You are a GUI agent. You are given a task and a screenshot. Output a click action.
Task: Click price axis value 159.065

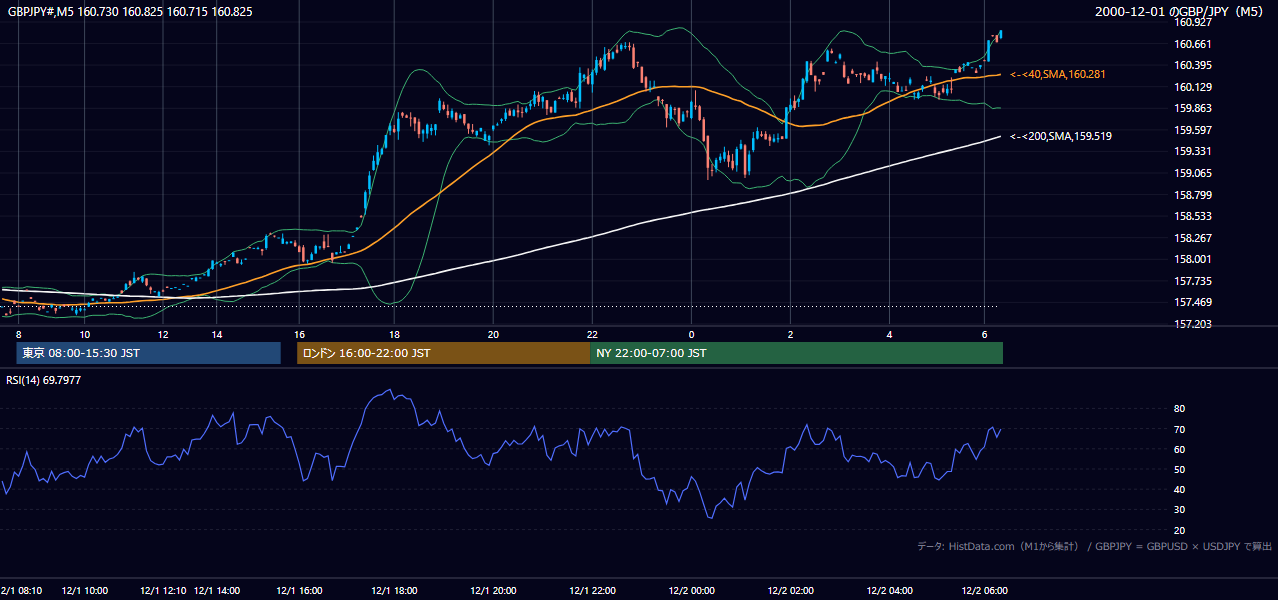(1194, 173)
